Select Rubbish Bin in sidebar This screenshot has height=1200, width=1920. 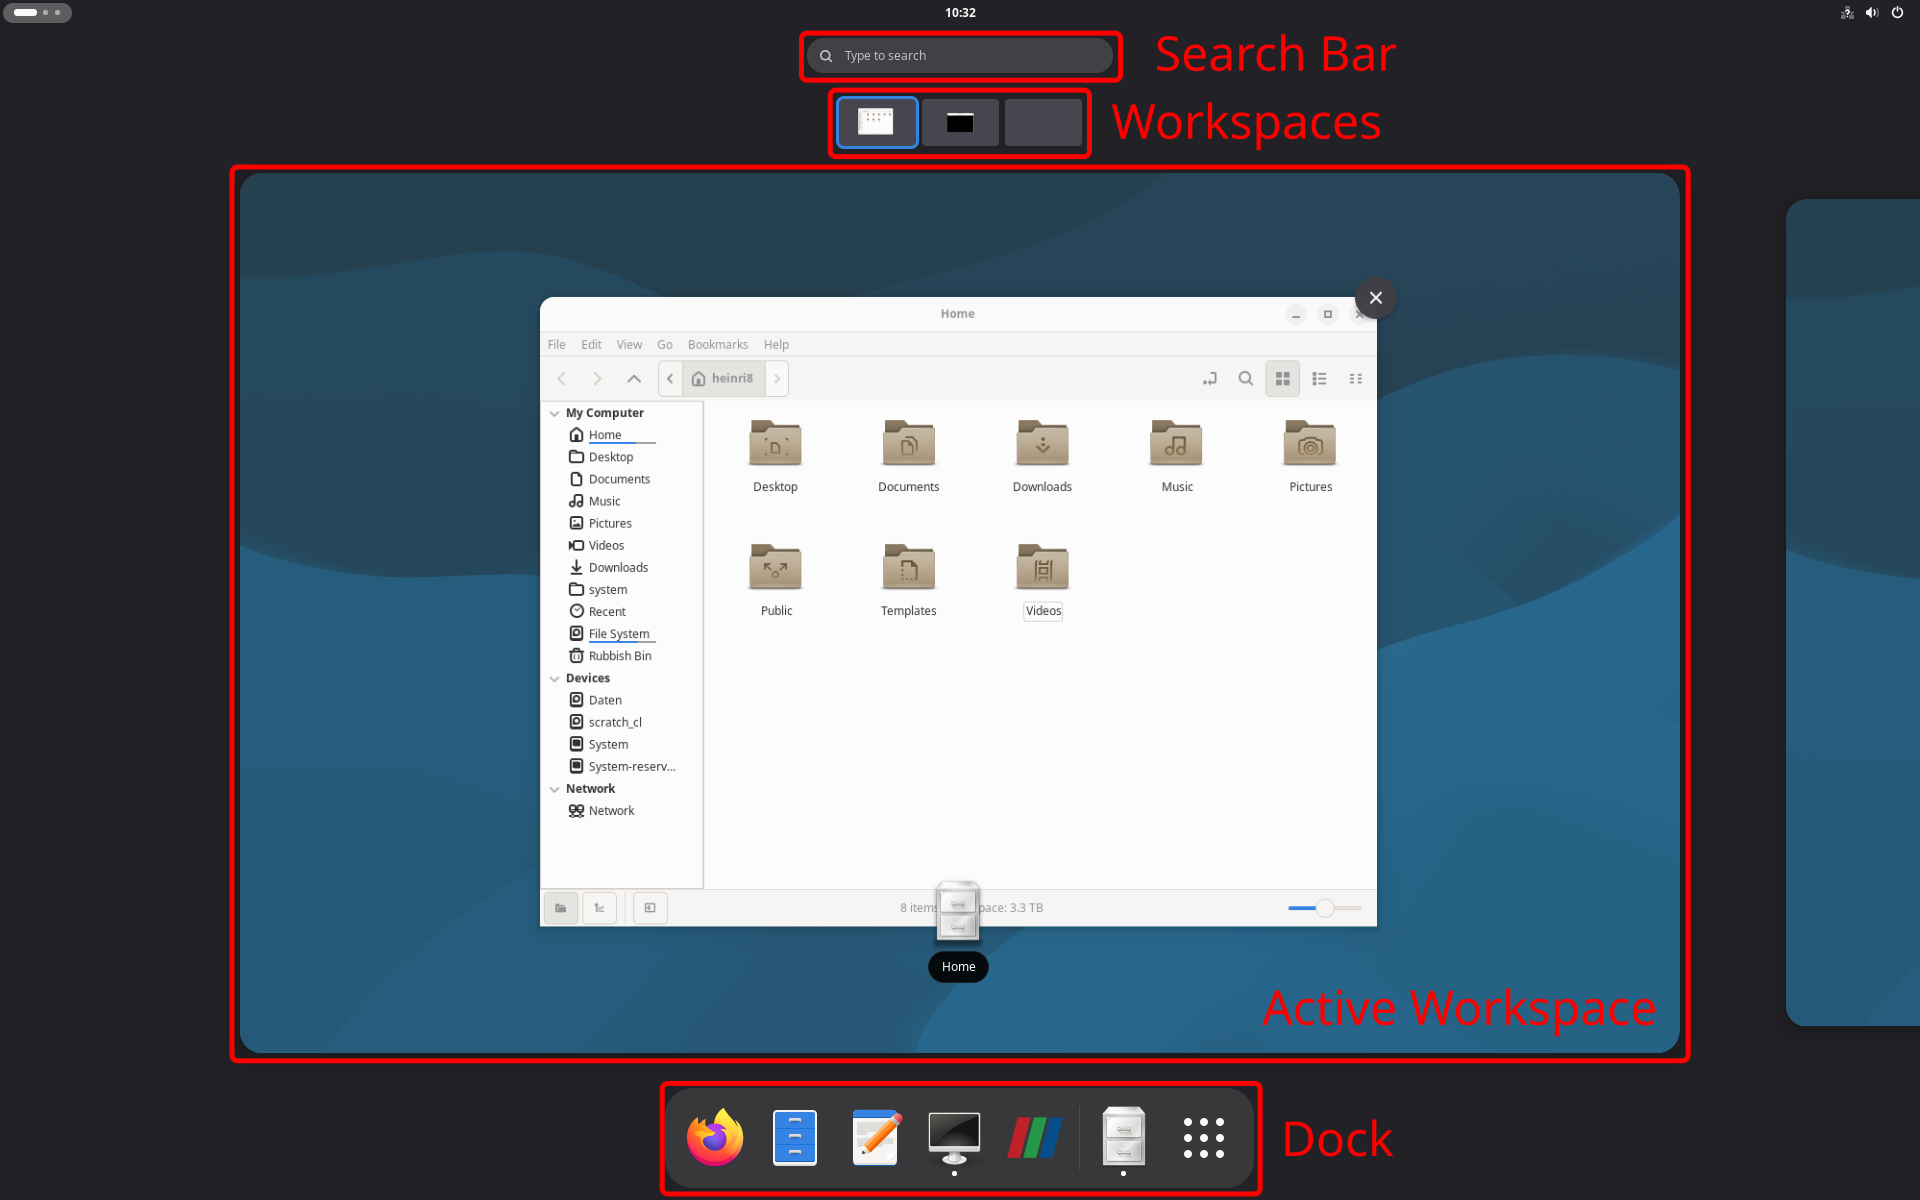619,656
